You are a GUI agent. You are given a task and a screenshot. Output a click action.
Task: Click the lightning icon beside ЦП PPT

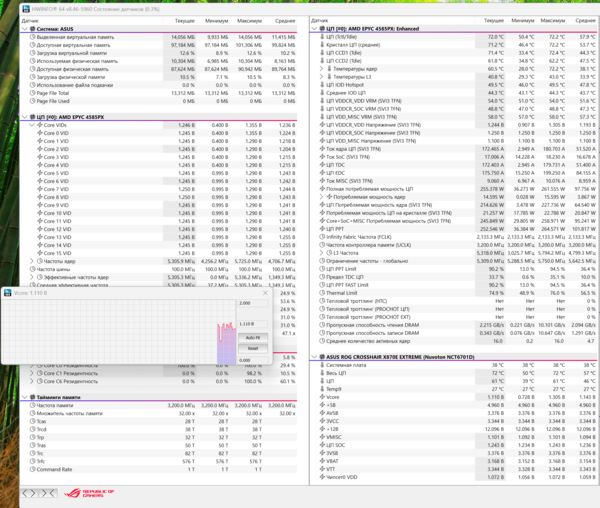[322, 229]
